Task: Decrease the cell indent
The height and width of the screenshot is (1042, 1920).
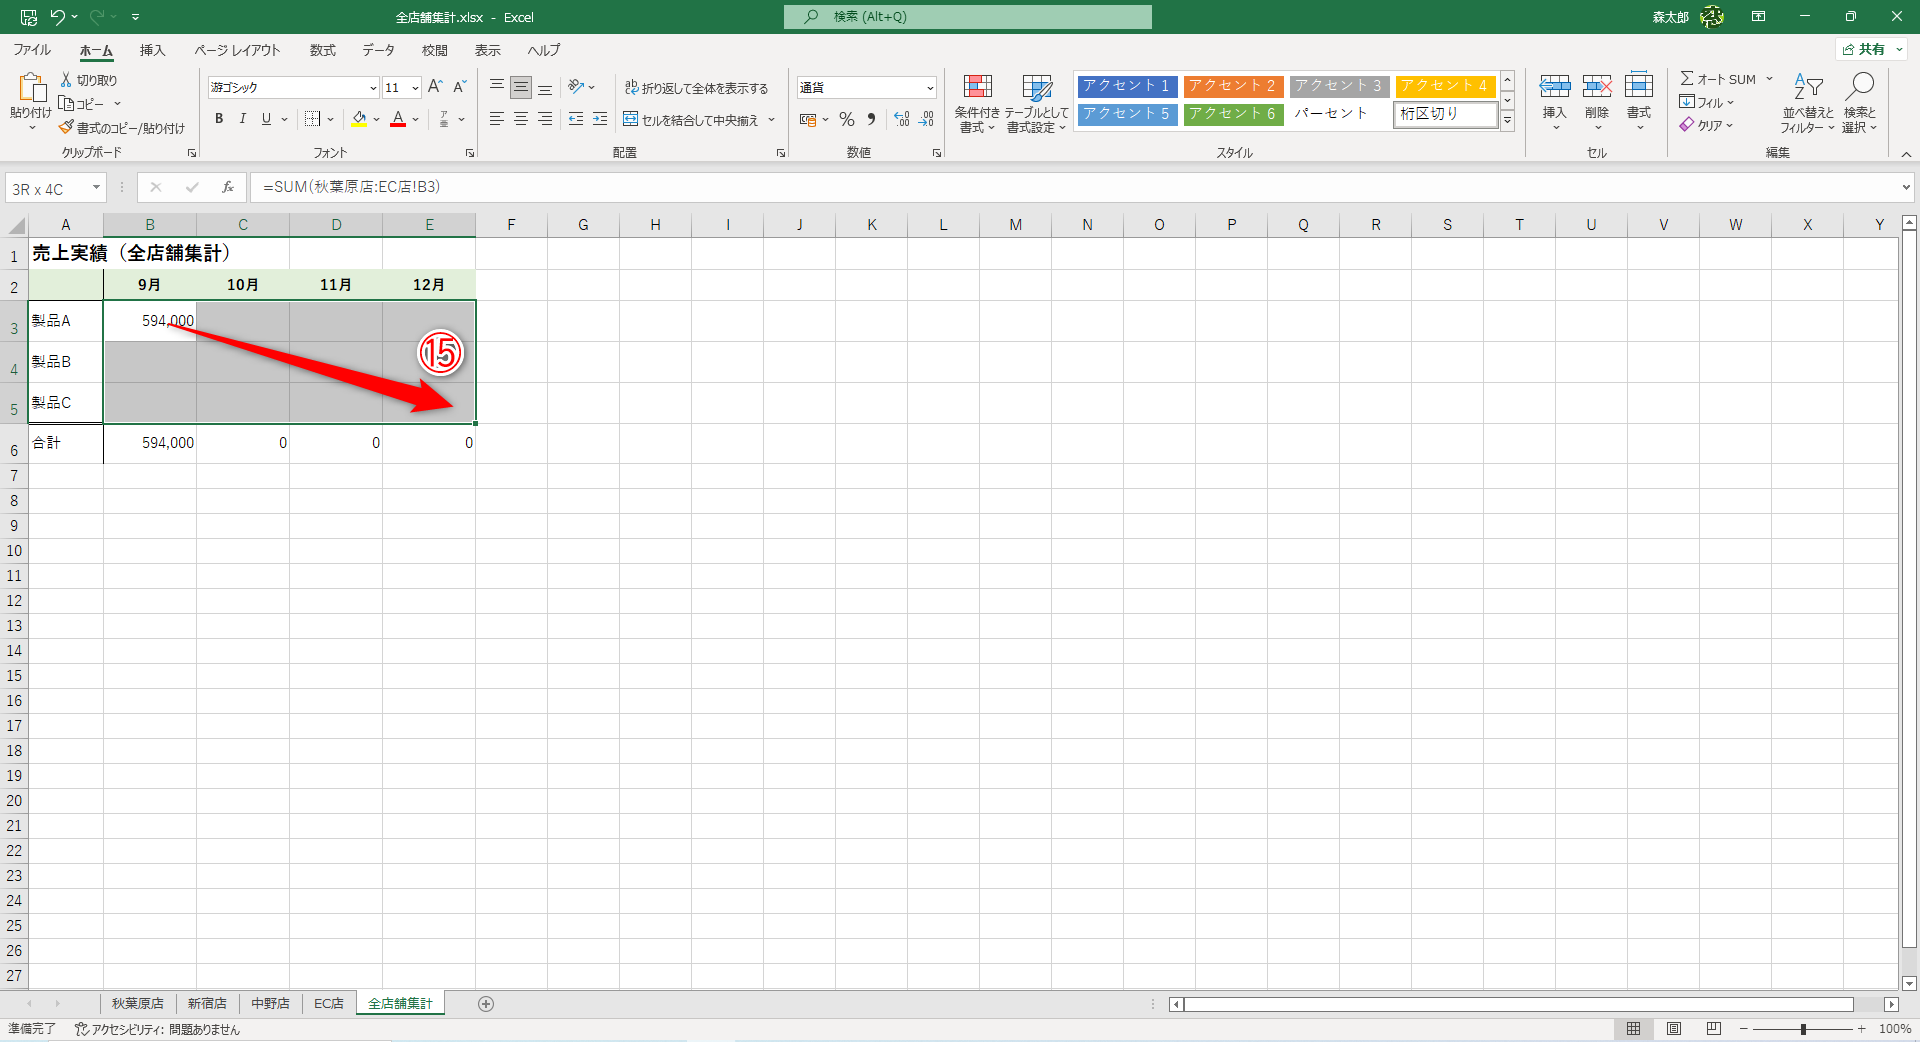Action: (576, 119)
